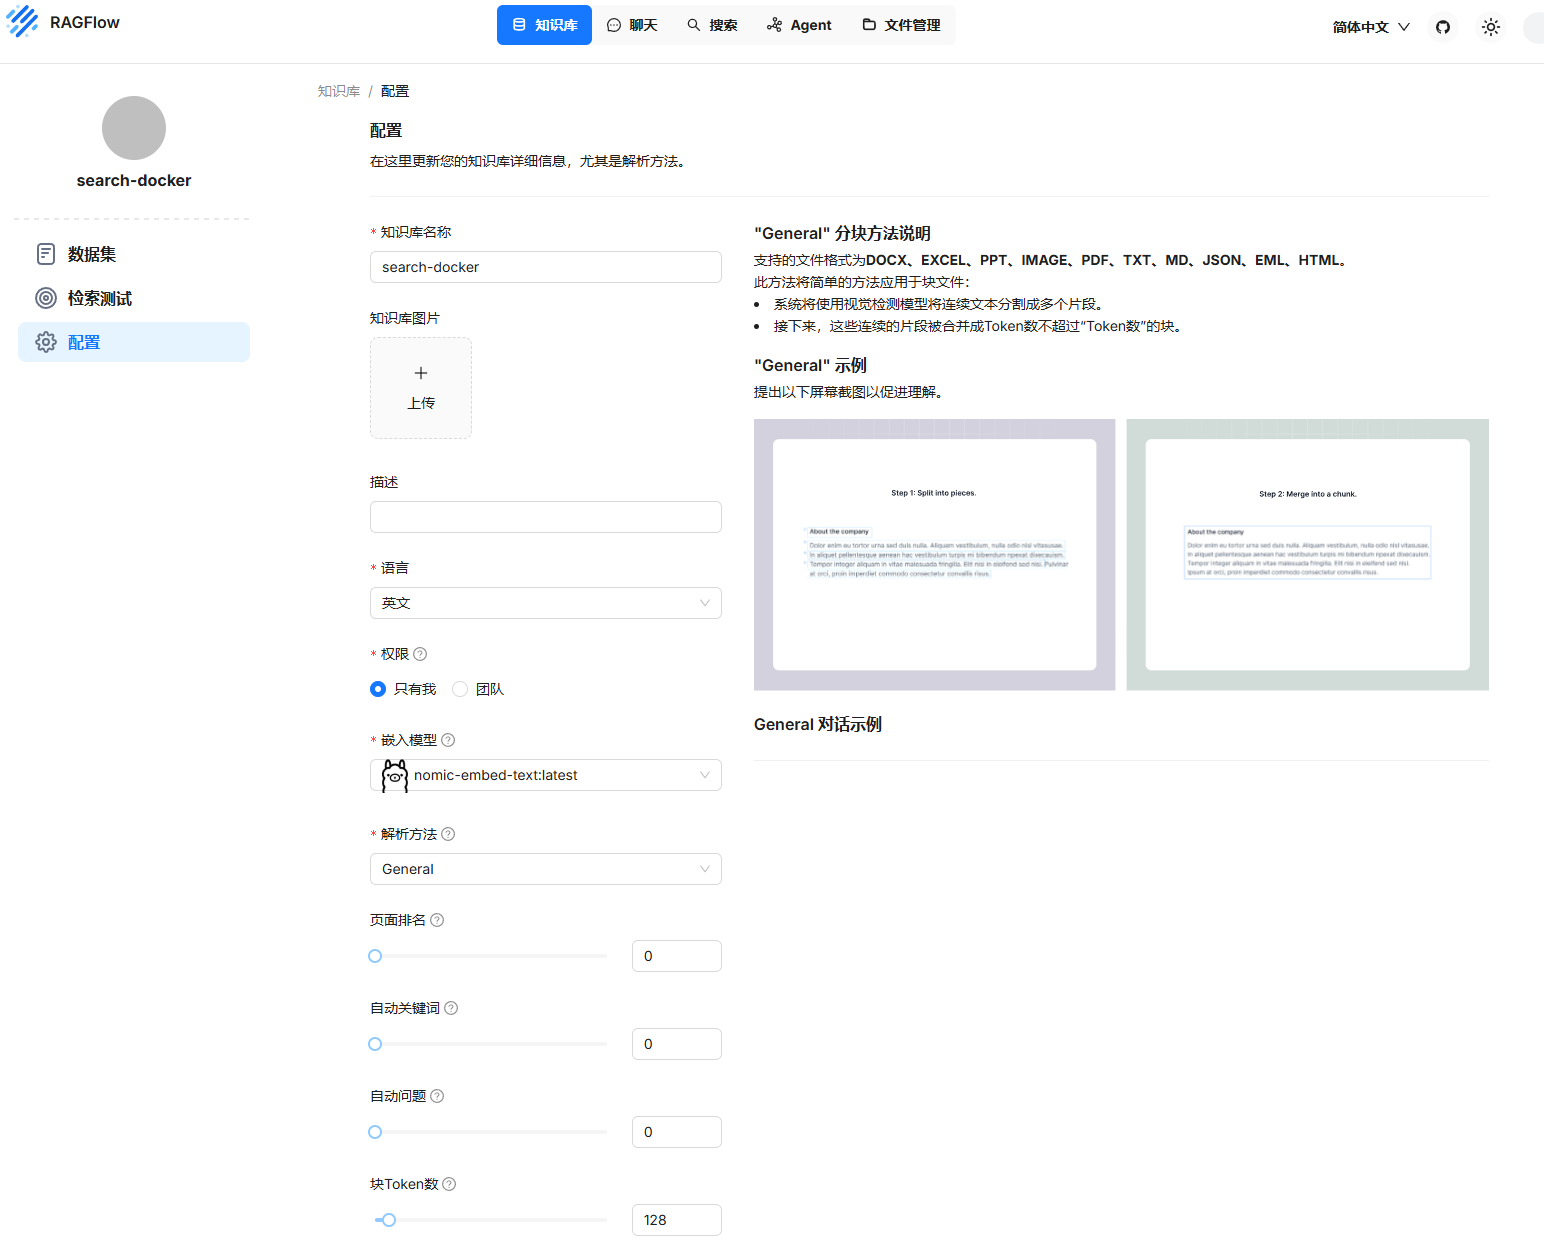Open the Agent tab in navigation

pos(799,25)
